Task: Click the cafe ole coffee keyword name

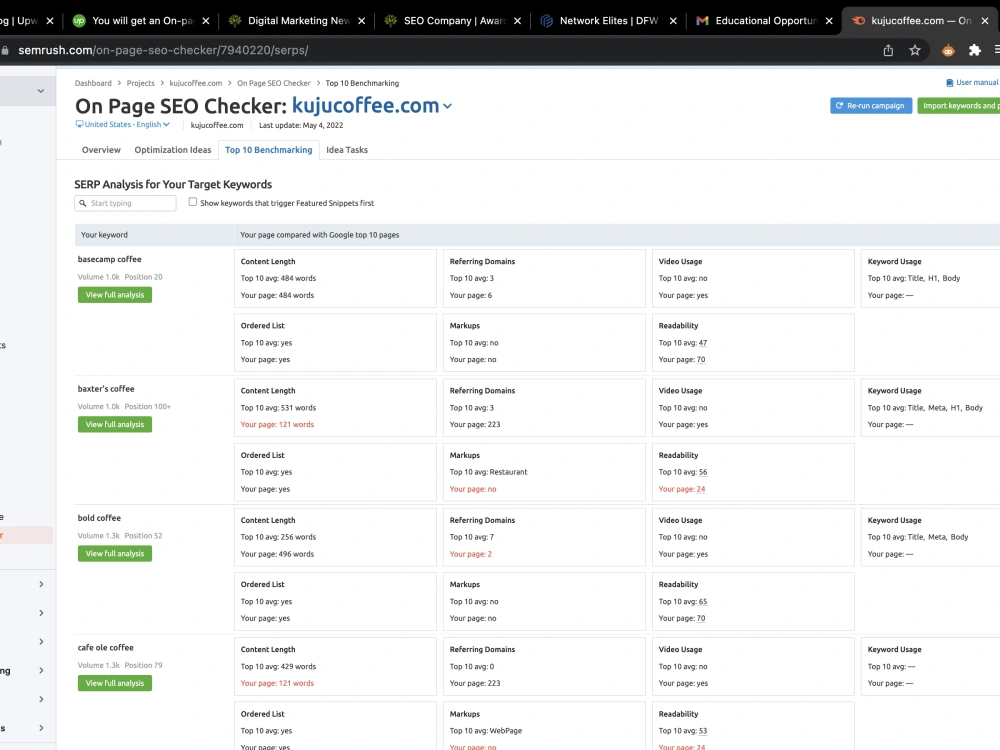Action: [106, 648]
